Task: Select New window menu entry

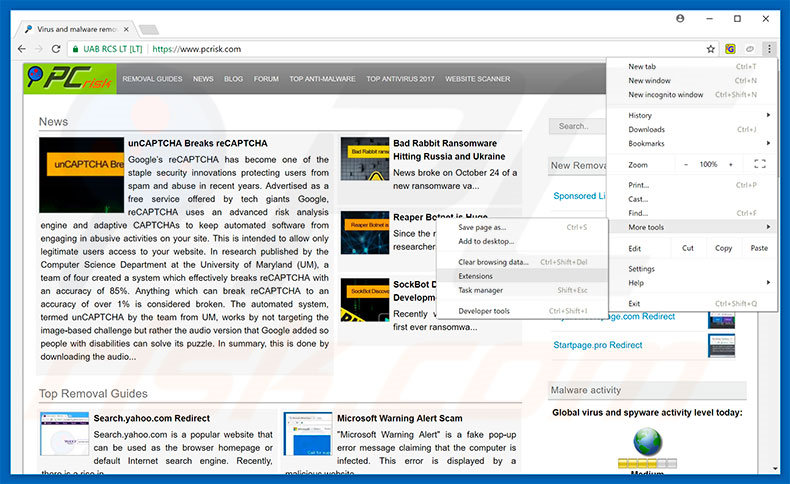Action: pos(692,81)
